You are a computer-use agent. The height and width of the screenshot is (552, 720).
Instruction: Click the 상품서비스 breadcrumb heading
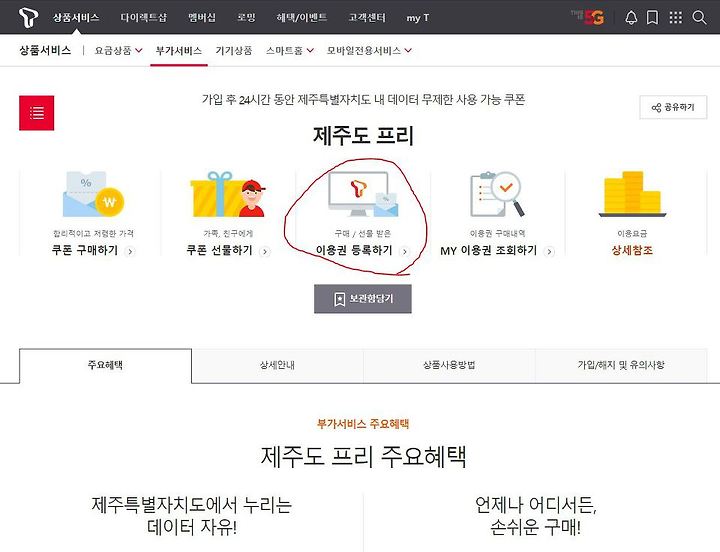click(45, 51)
